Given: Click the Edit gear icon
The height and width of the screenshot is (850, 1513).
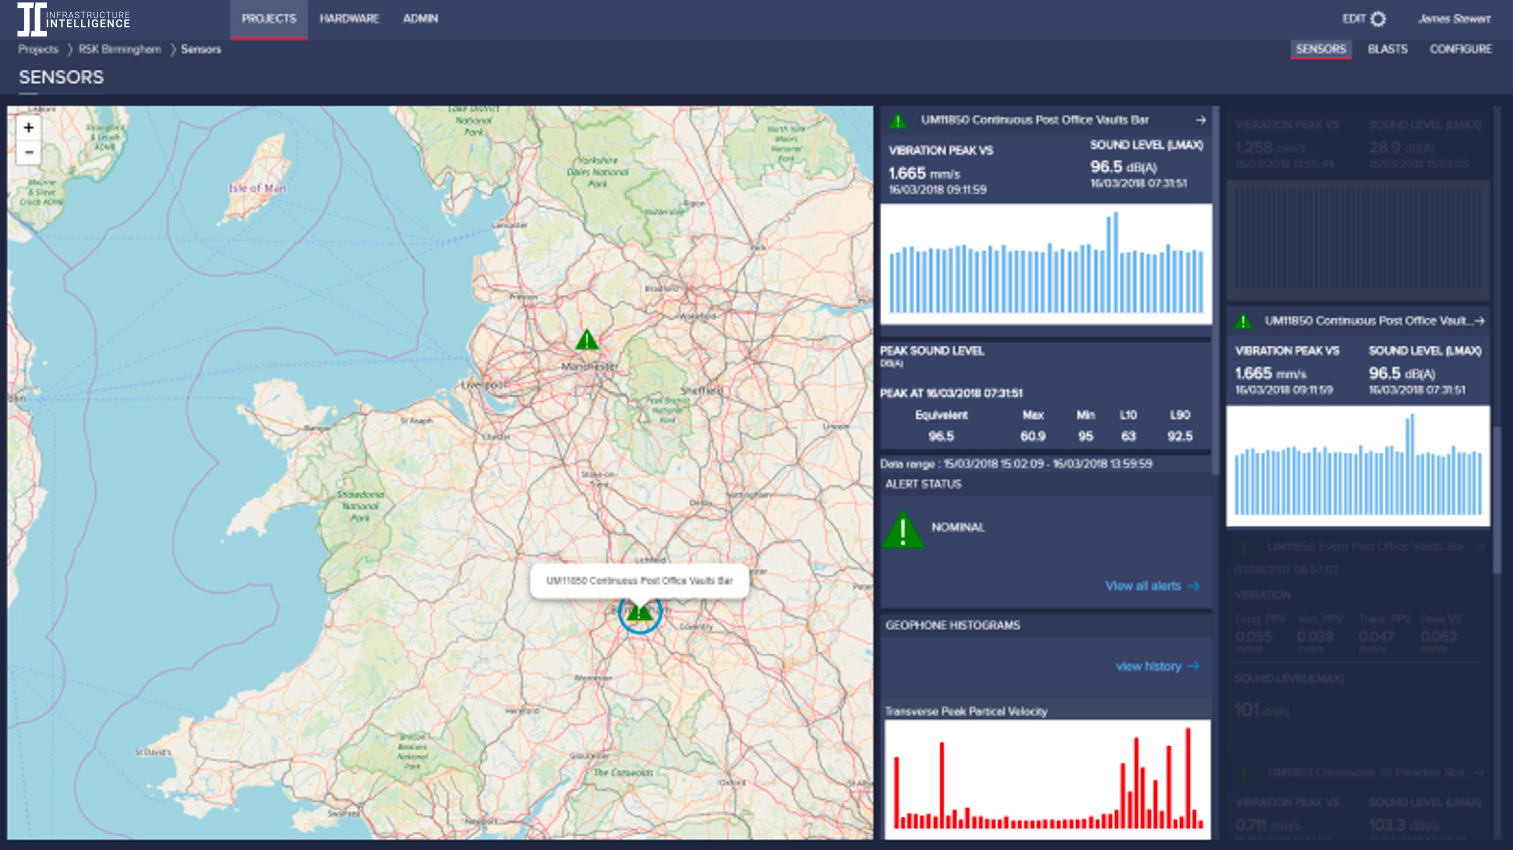Looking at the screenshot, I should (1378, 19).
